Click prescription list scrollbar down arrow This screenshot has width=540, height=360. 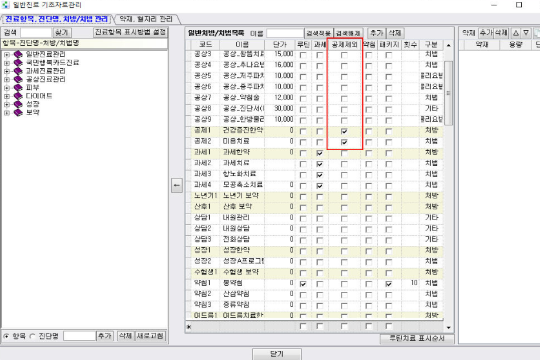(x=448, y=327)
